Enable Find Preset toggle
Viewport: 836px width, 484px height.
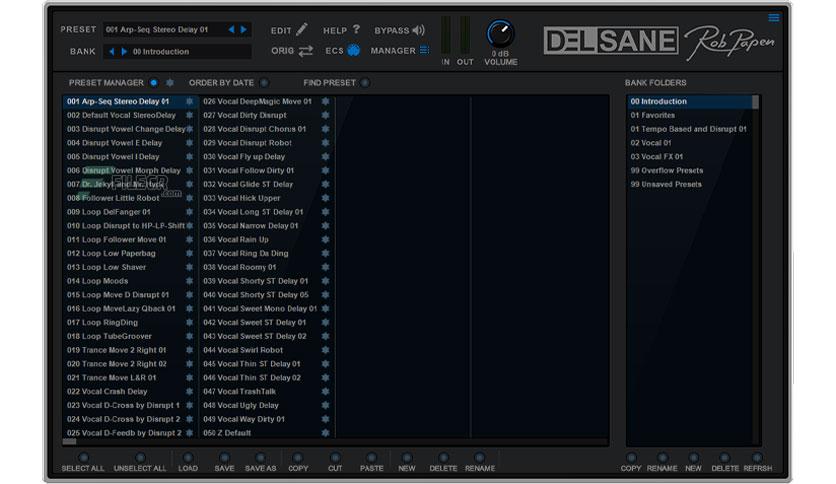click(x=365, y=83)
